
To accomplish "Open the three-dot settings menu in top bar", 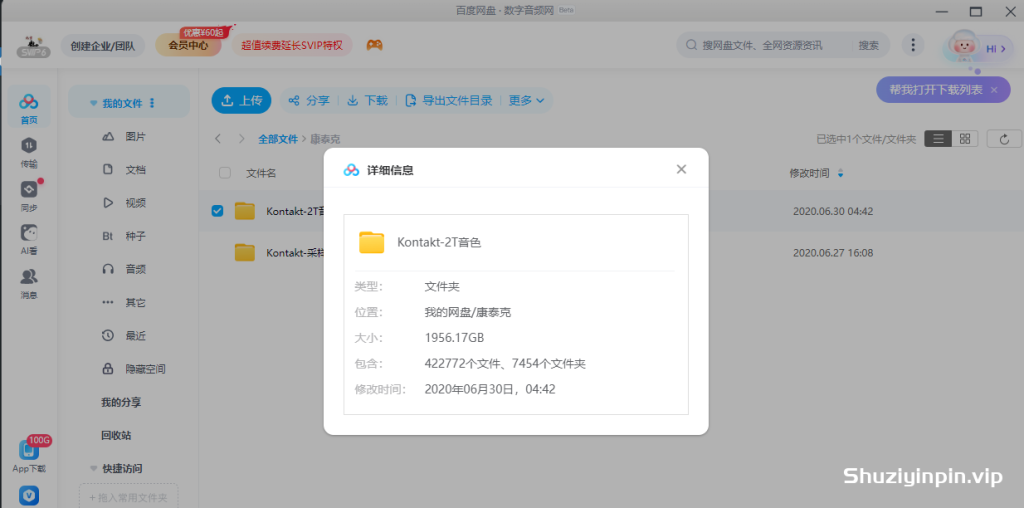I will click(x=912, y=45).
